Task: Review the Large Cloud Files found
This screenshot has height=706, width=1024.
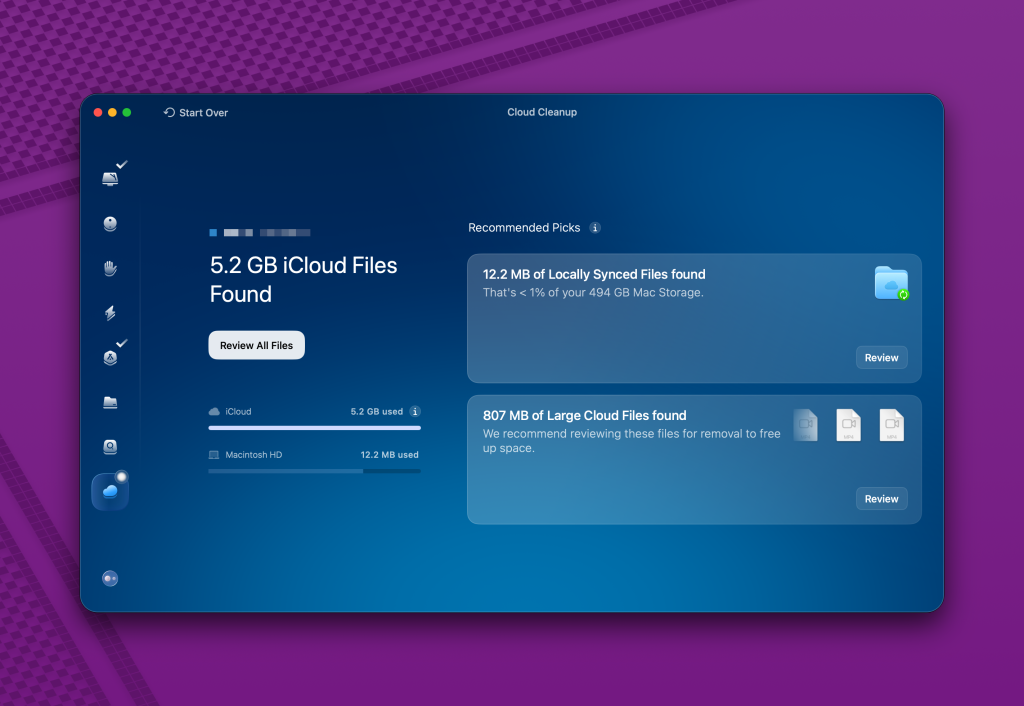Action: click(x=881, y=498)
